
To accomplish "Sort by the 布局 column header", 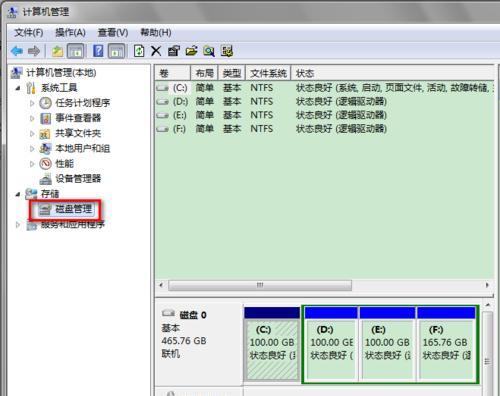I will click(204, 73).
